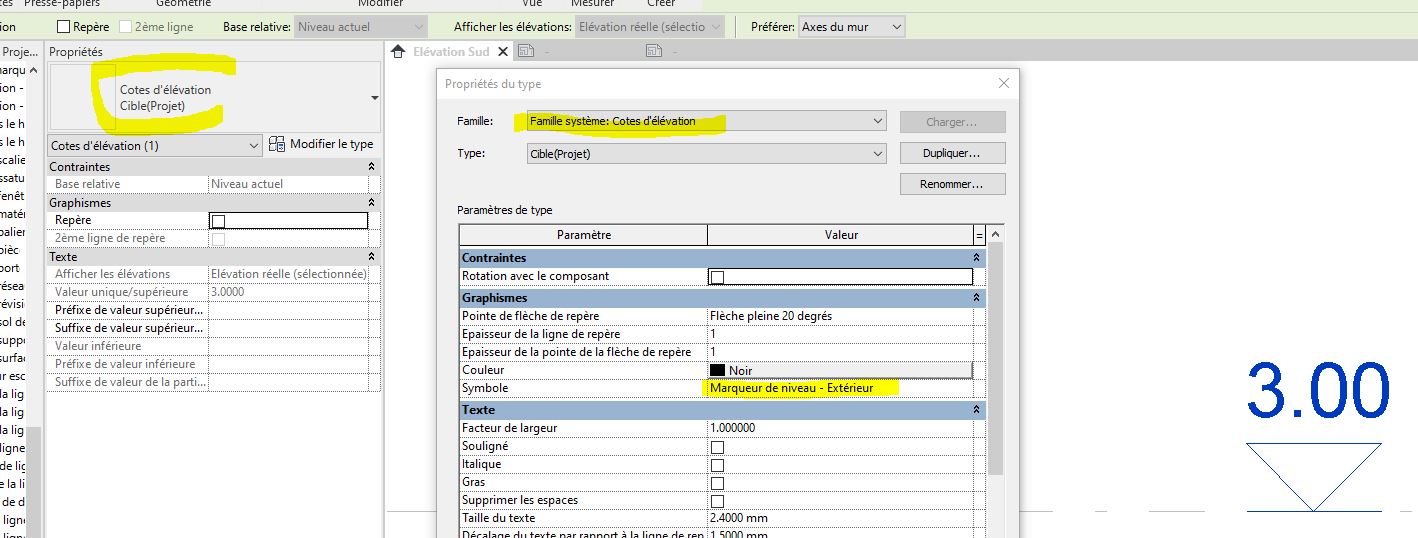Toggle Rotation avec le composant checkbox
The image size is (1418, 538).
[x=717, y=277]
